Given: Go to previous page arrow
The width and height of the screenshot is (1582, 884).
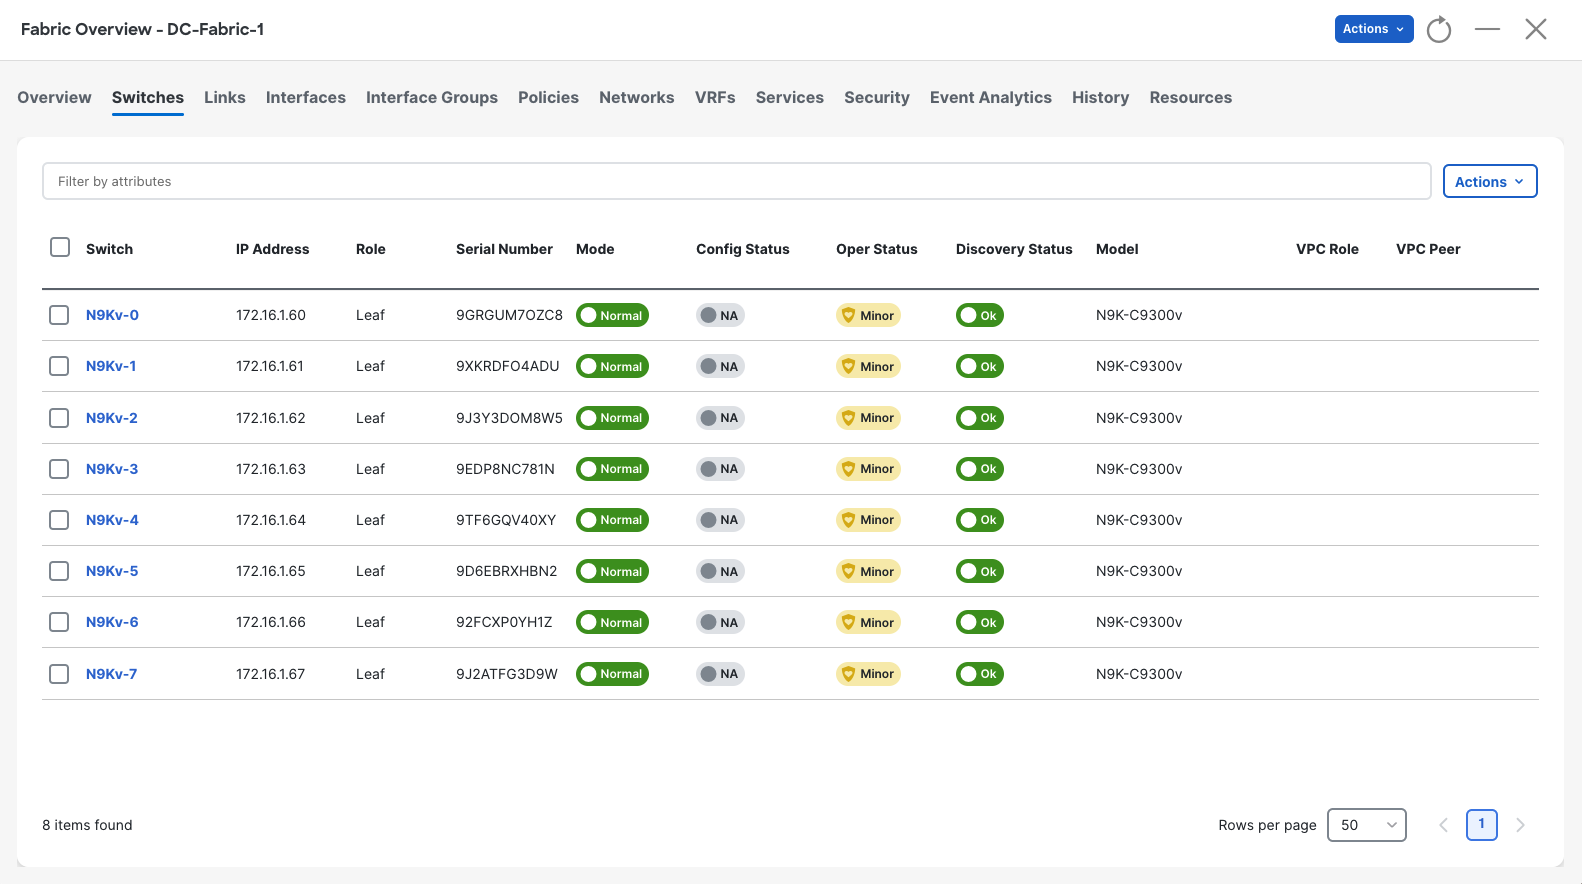Looking at the screenshot, I should pos(1443,825).
